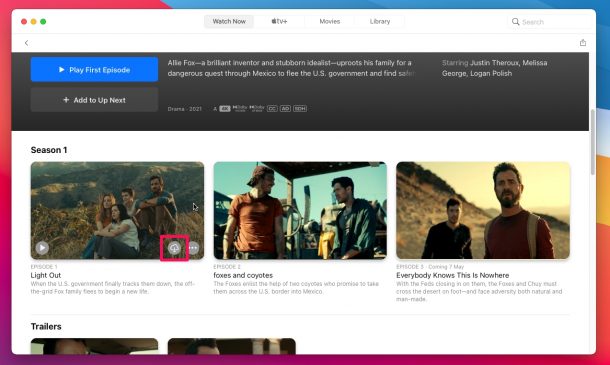This screenshot has height=365, width=610.
Task: Play Light Out using the play circle icon
Action: pyautogui.click(x=42, y=247)
